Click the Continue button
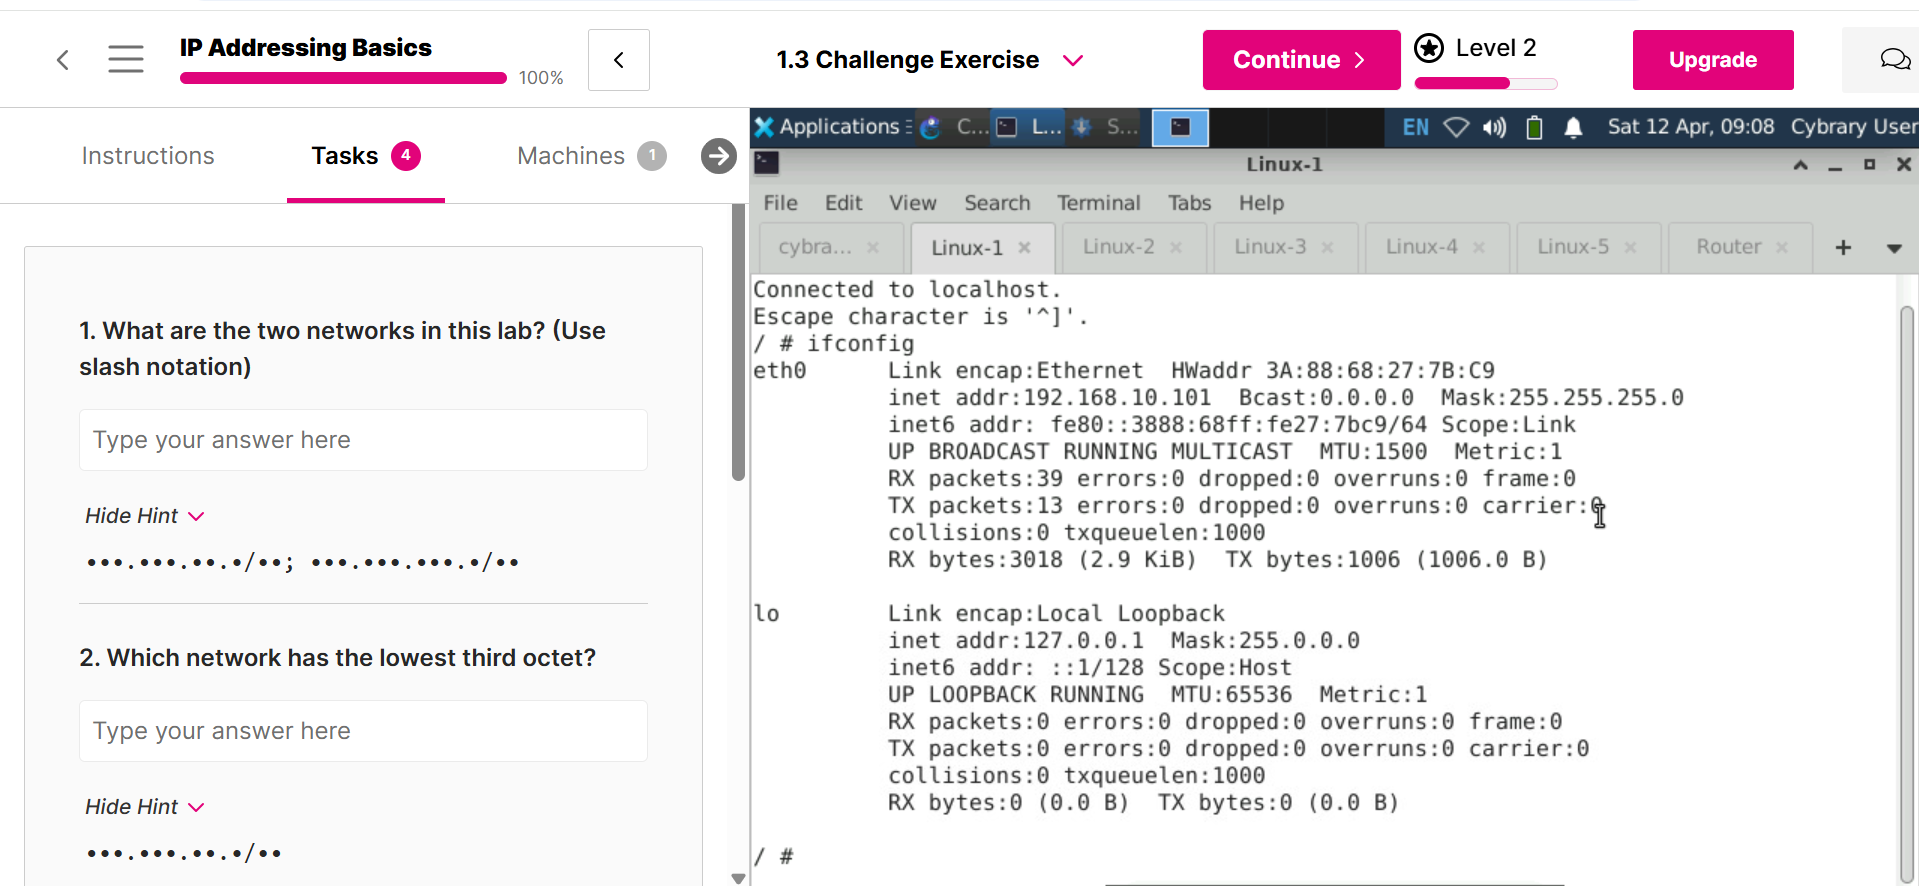This screenshot has width=1919, height=886. coord(1300,60)
